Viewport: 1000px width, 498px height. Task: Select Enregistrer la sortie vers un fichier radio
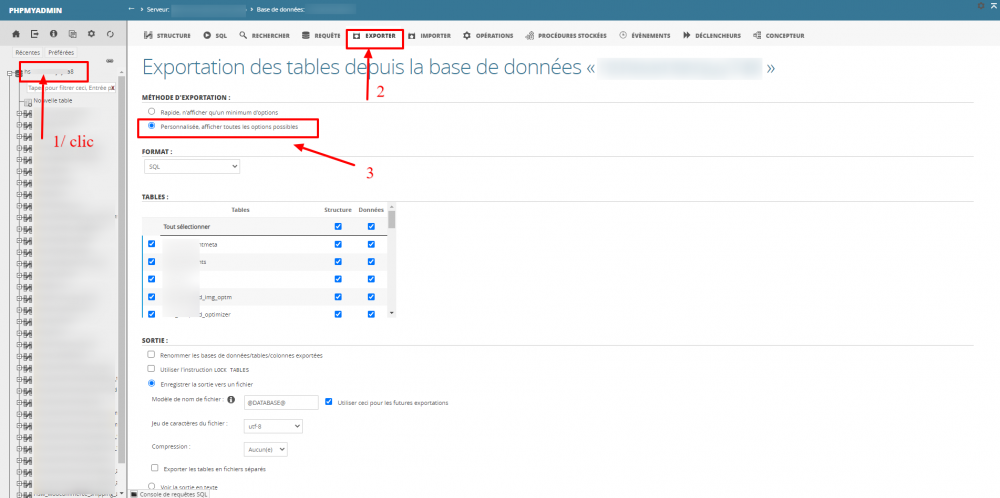click(x=151, y=383)
